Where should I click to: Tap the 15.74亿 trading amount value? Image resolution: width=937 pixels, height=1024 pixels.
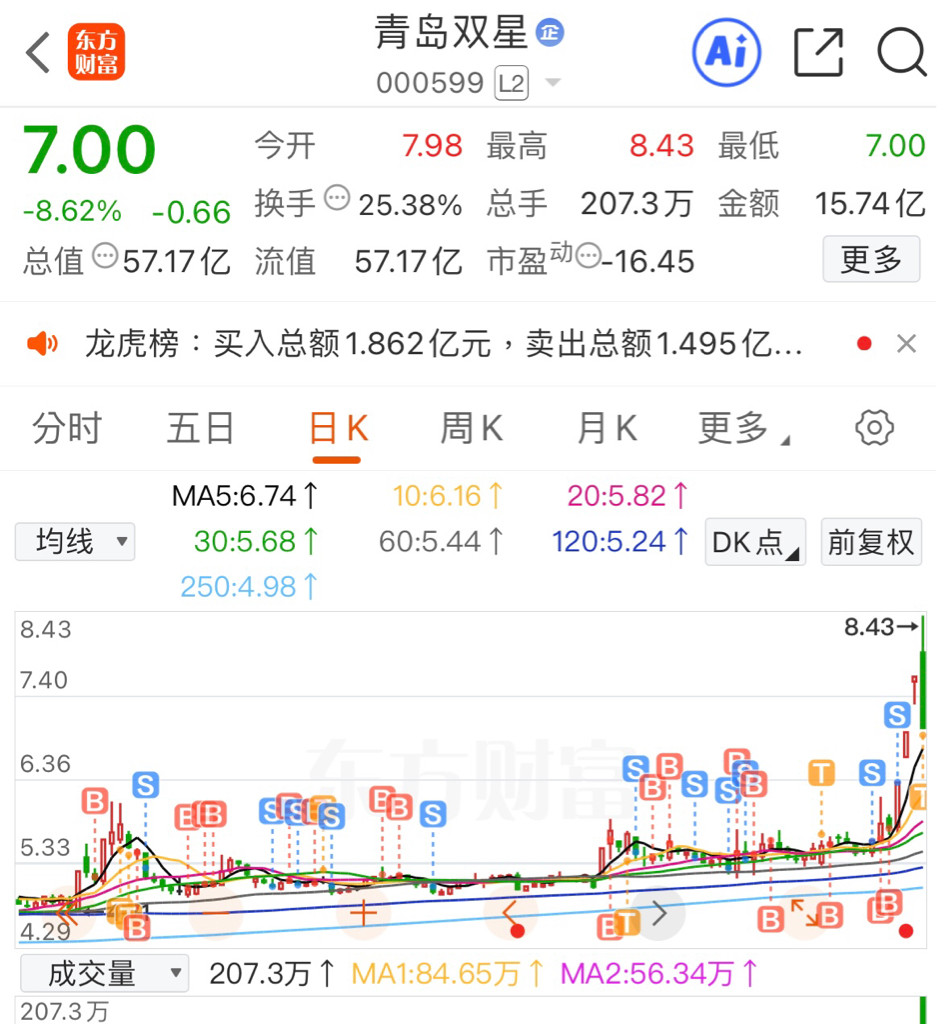[870, 204]
